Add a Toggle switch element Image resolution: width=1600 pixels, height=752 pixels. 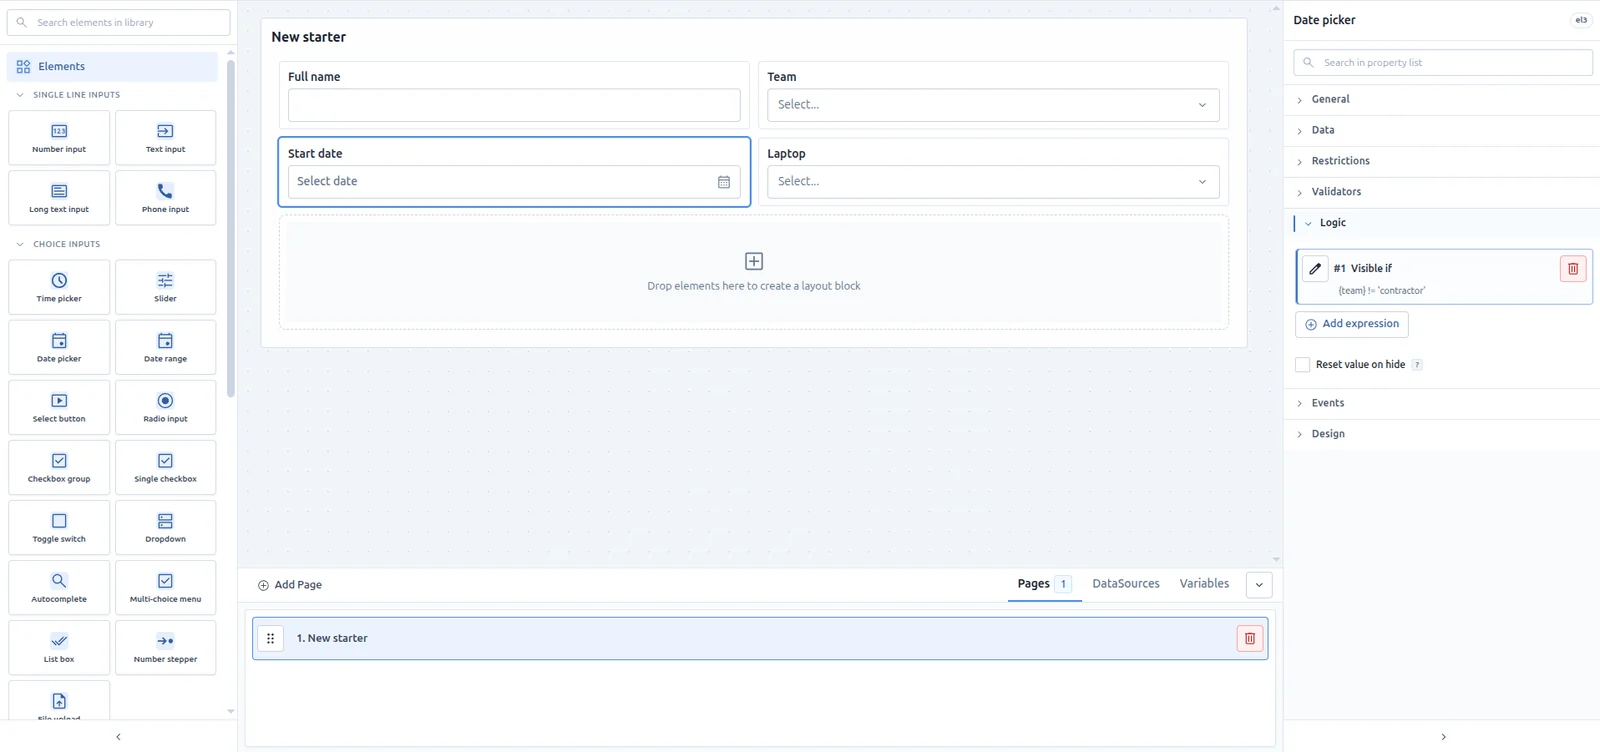click(59, 527)
